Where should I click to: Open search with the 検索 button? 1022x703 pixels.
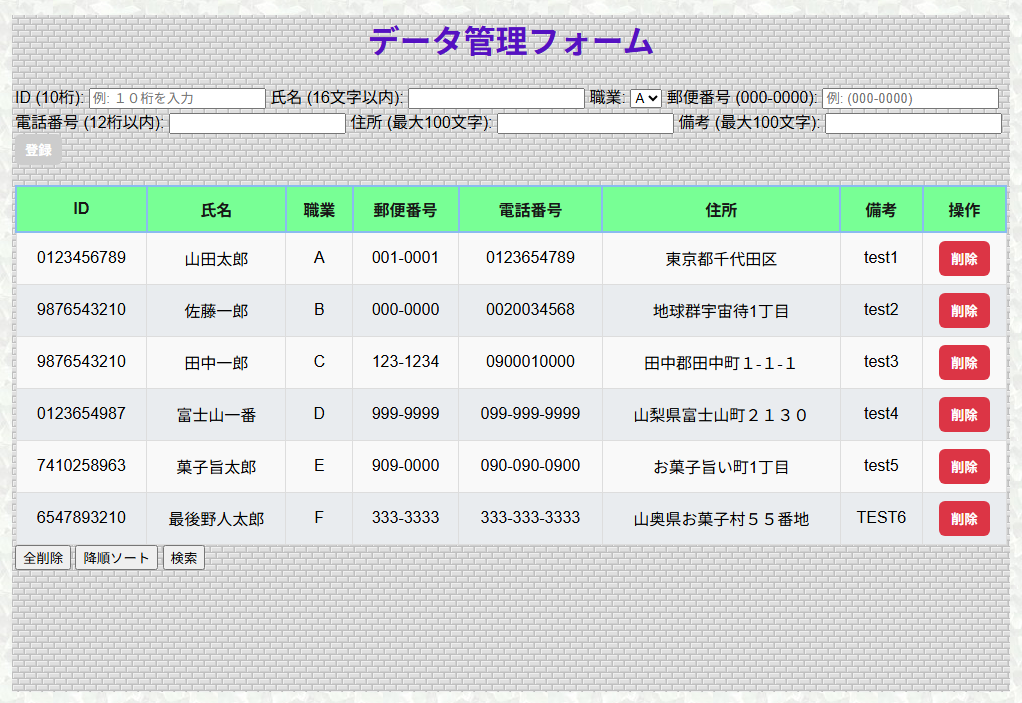point(184,558)
